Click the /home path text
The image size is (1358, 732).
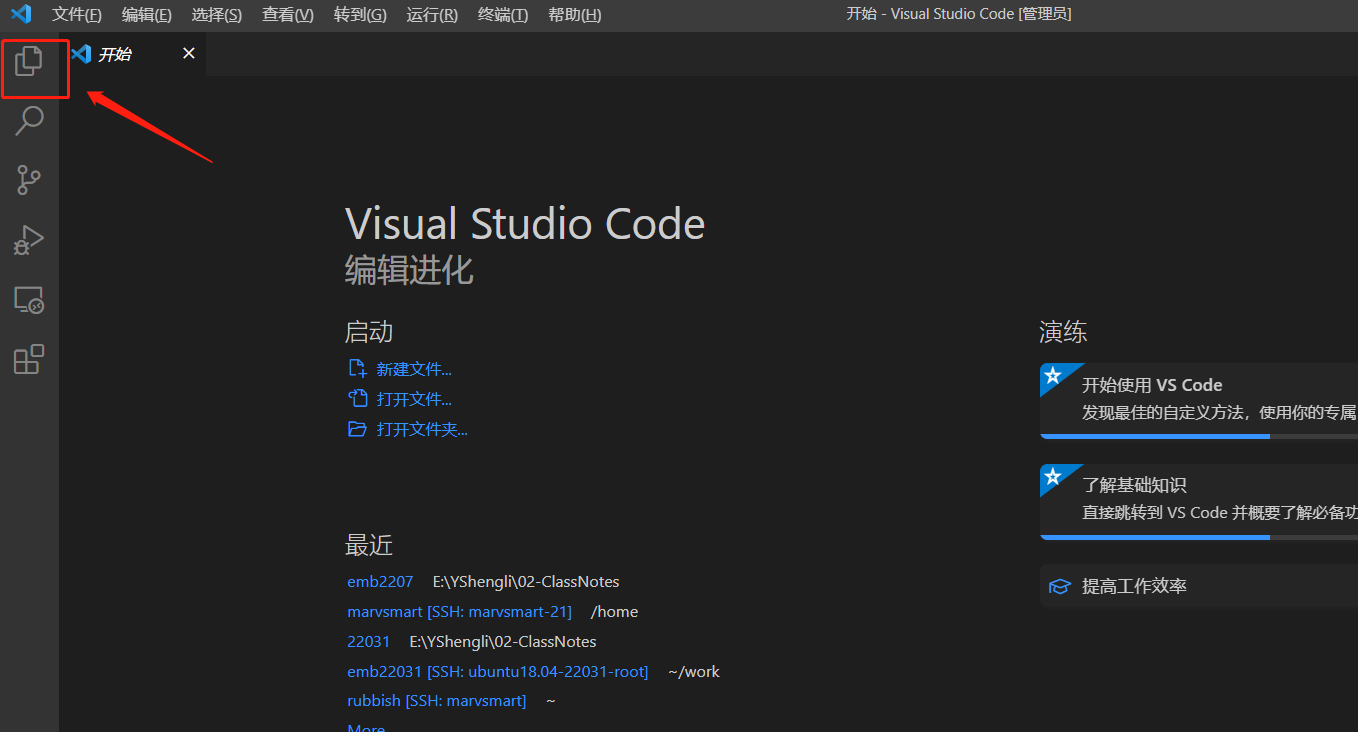(614, 612)
